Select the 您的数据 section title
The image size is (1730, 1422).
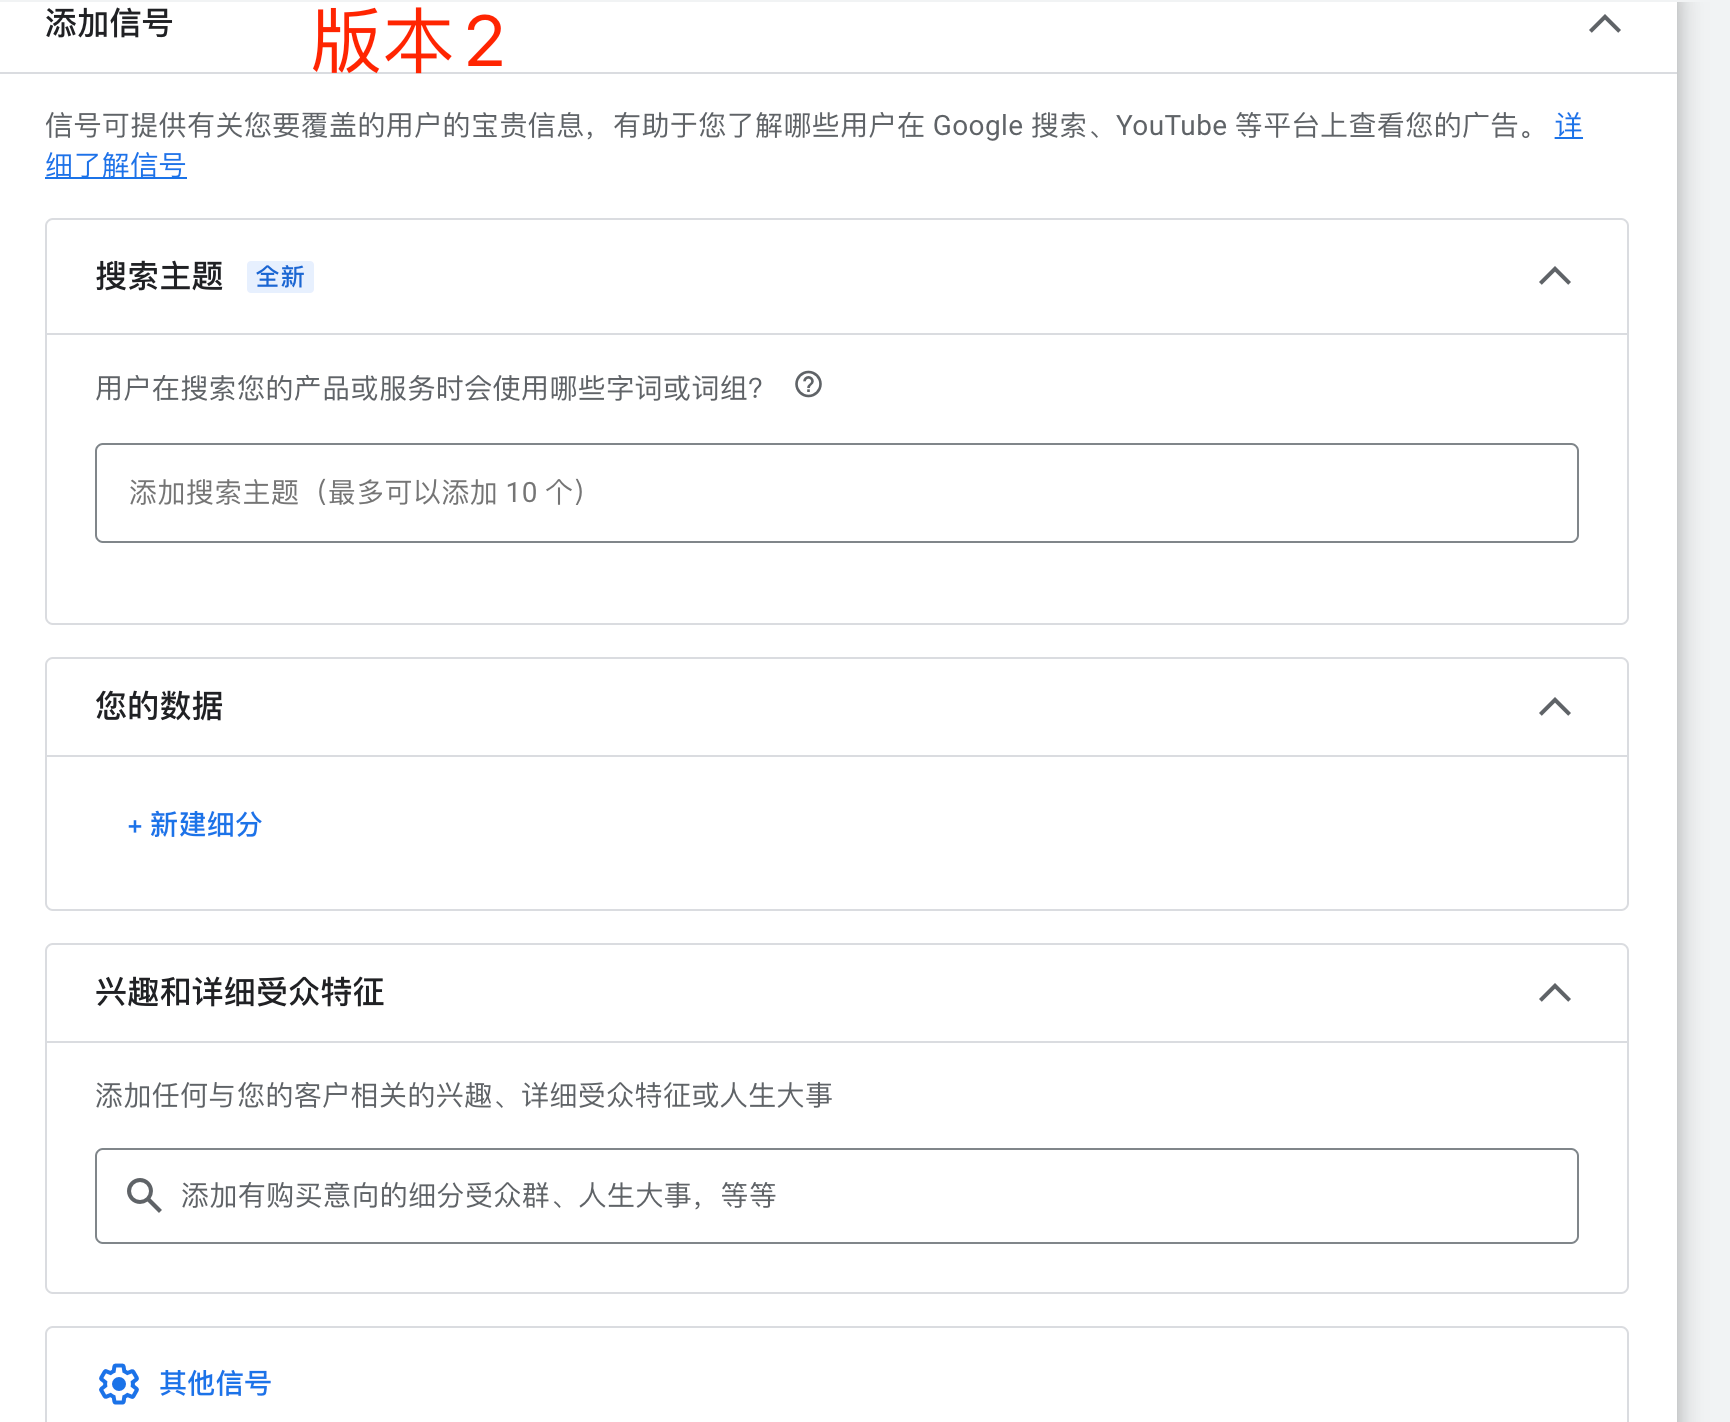(156, 707)
